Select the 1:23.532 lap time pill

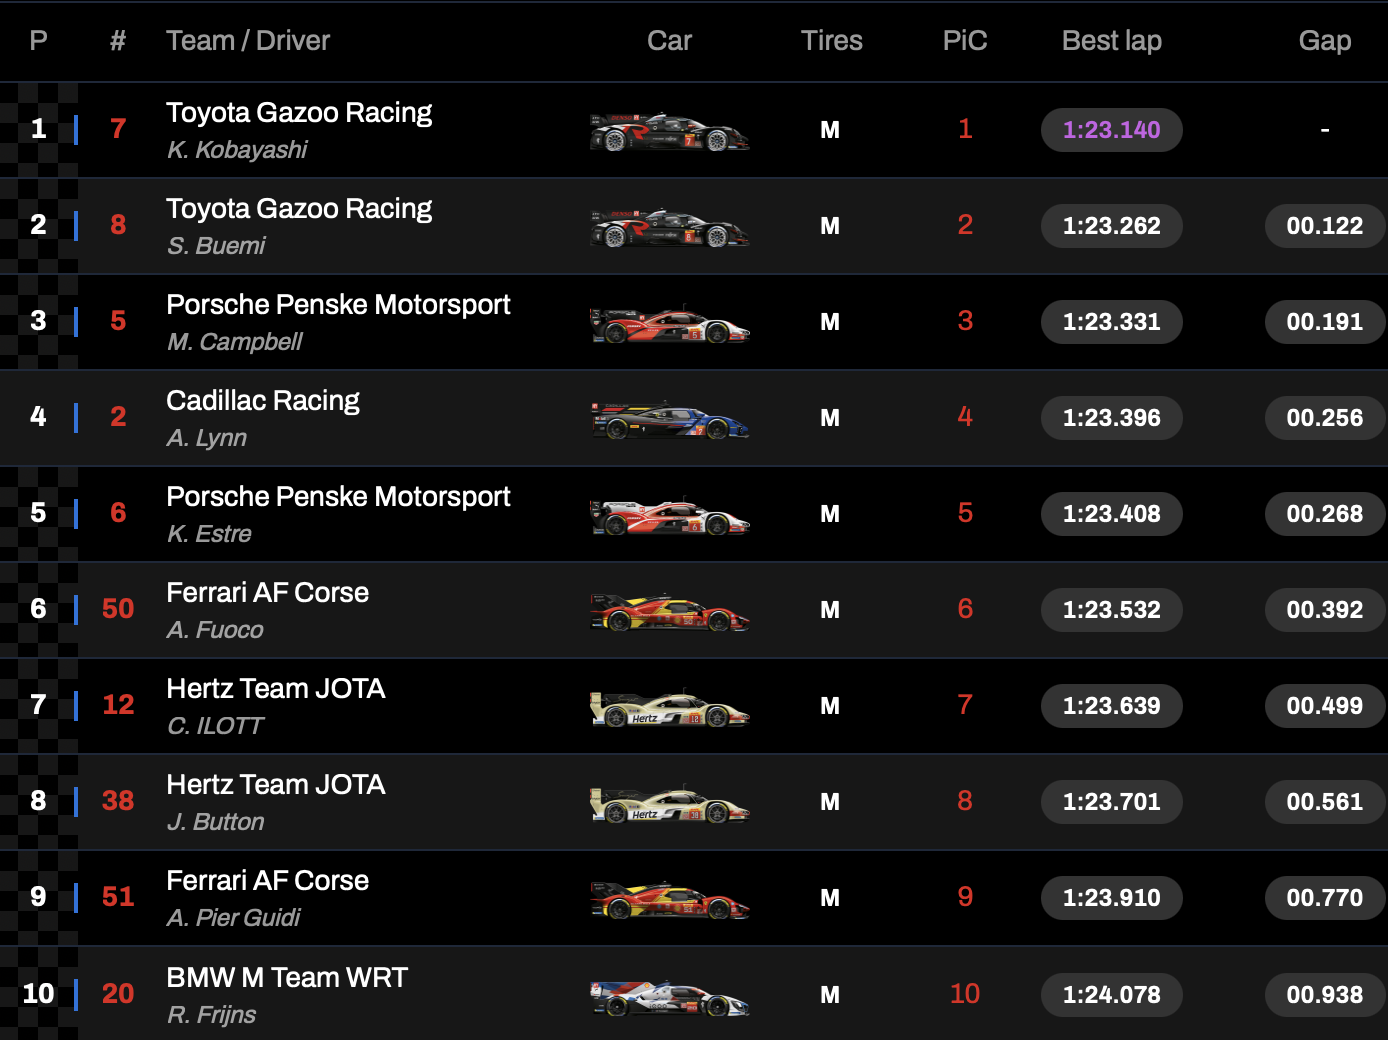point(1111,610)
